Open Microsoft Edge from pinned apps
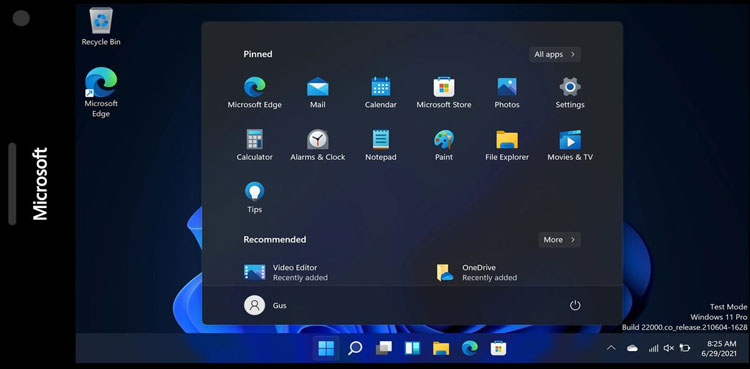 pyautogui.click(x=254, y=93)
